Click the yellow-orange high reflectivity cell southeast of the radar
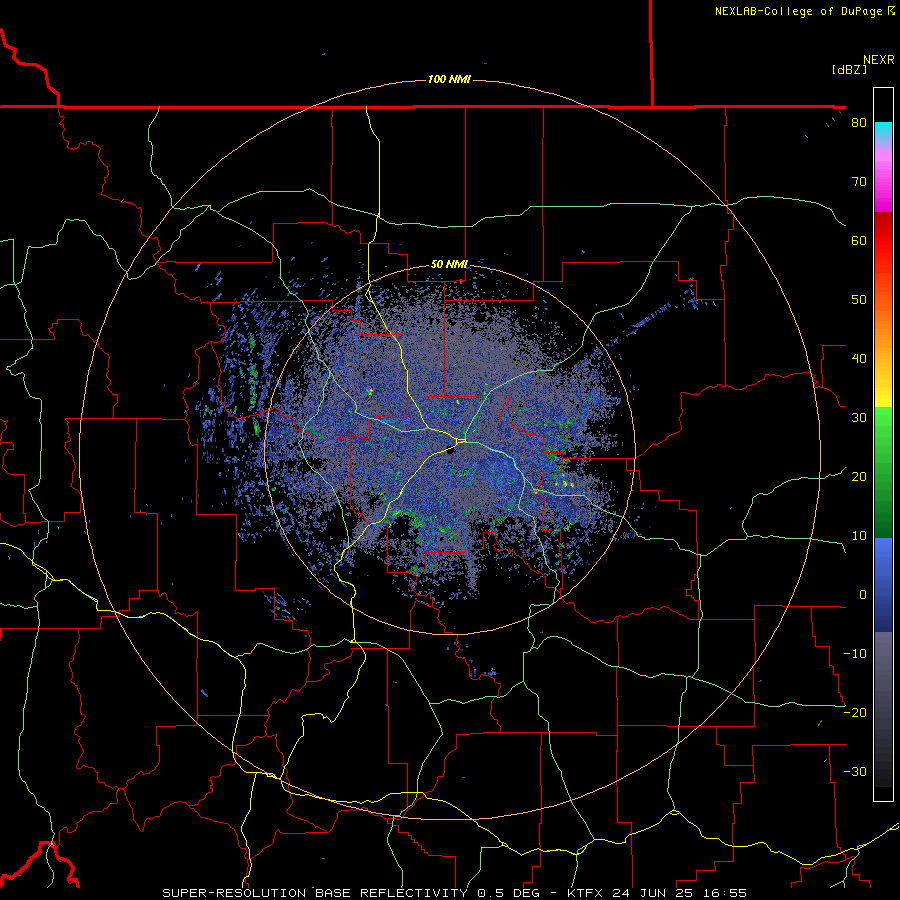The height and width of the screenshot is (900, 900). 568,485
